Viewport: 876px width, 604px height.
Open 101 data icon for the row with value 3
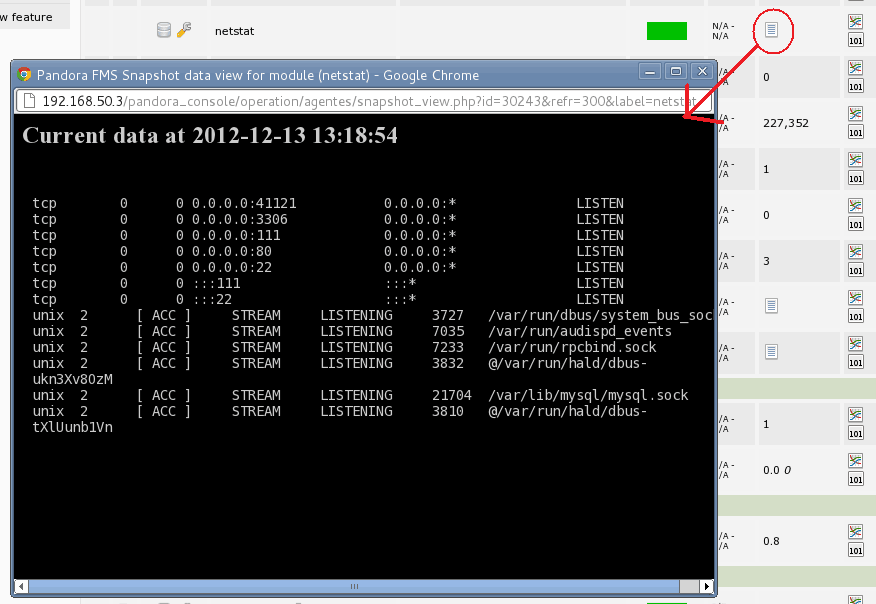pyautogui.click(x=855, y=270)
